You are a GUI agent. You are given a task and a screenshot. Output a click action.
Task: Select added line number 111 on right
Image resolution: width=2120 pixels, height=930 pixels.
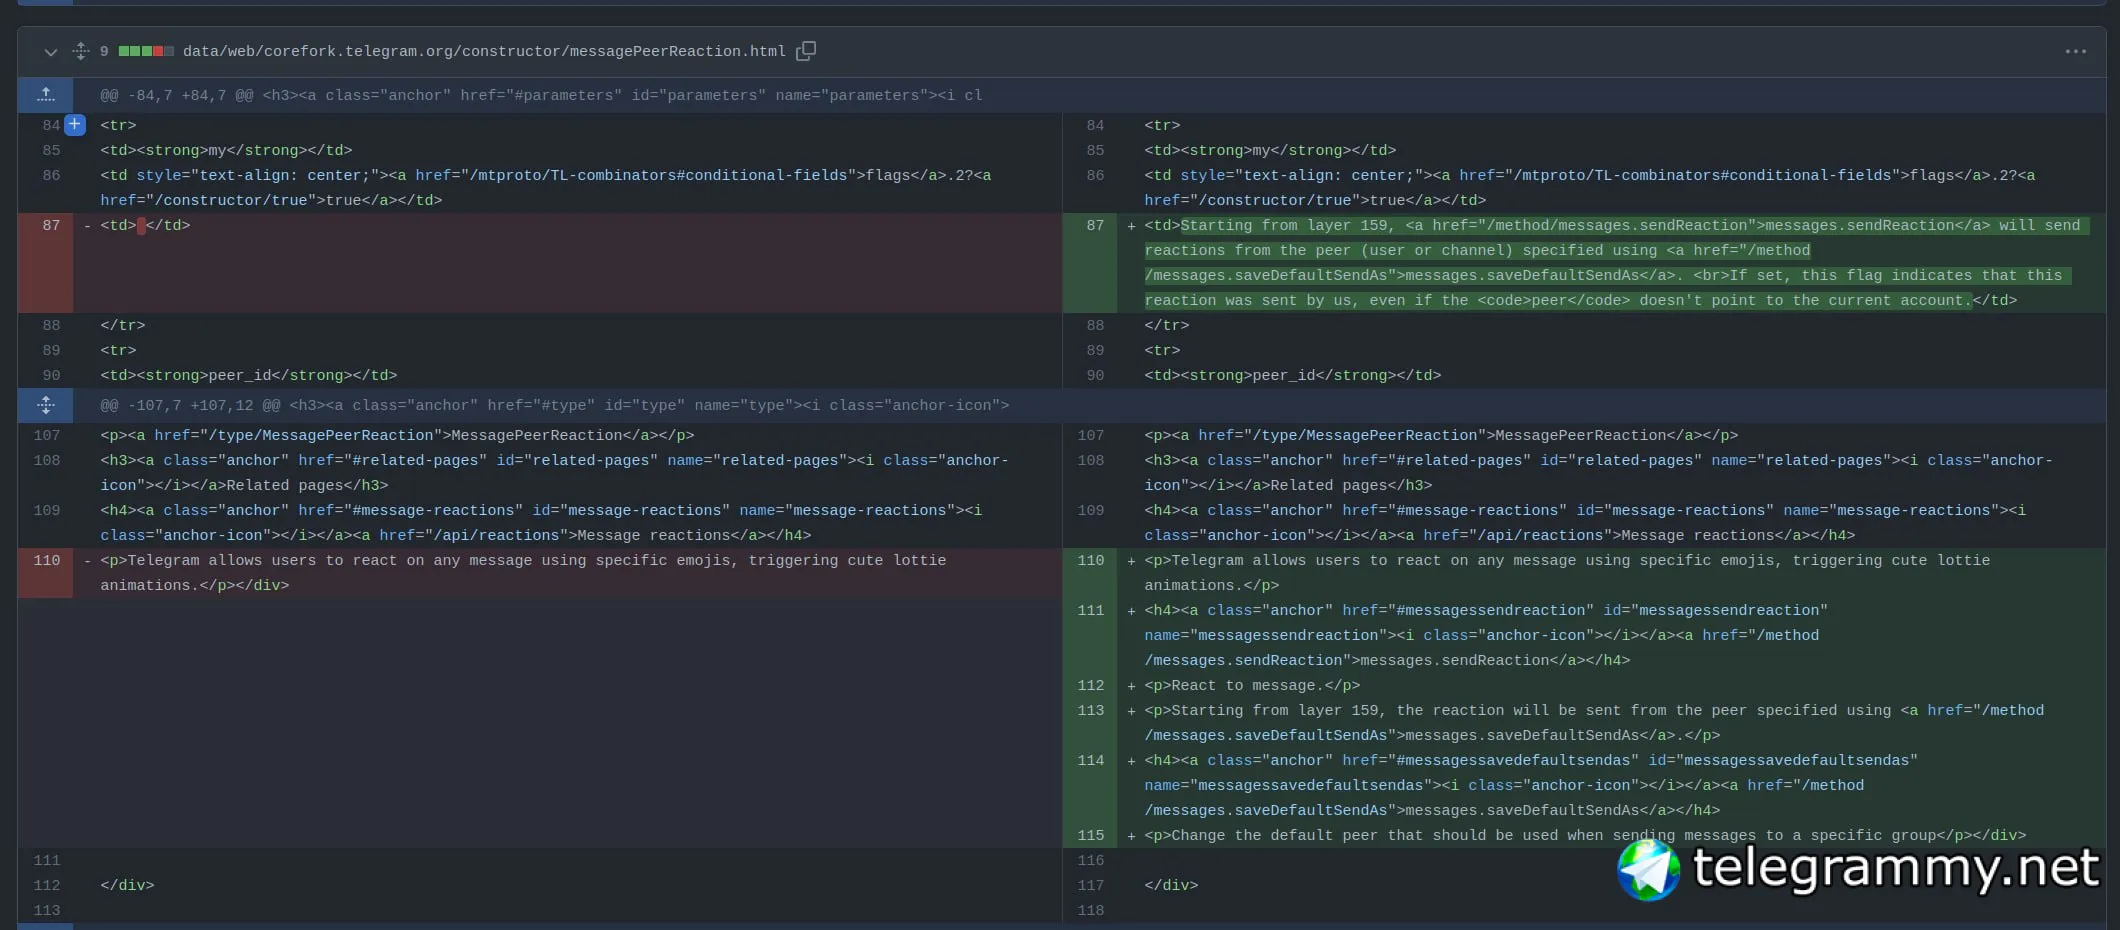[1091, 611]
